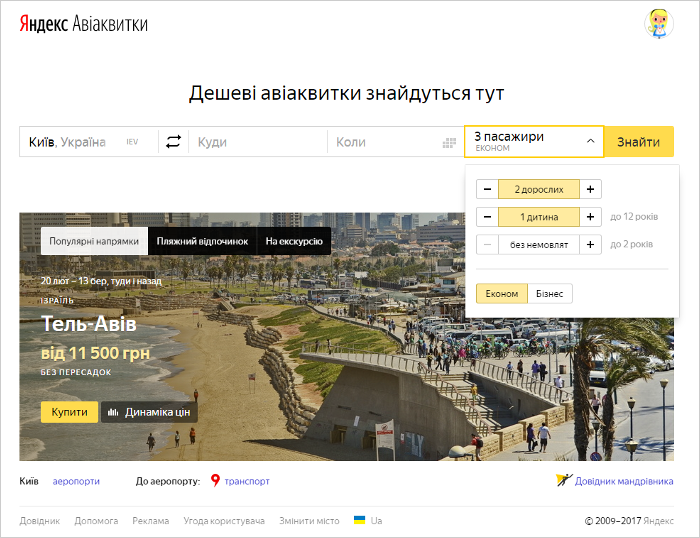Decrease the number of children with minus
The height and width of the screenshot is (538, 700).
pyautogui.click(x=488, y=217)
